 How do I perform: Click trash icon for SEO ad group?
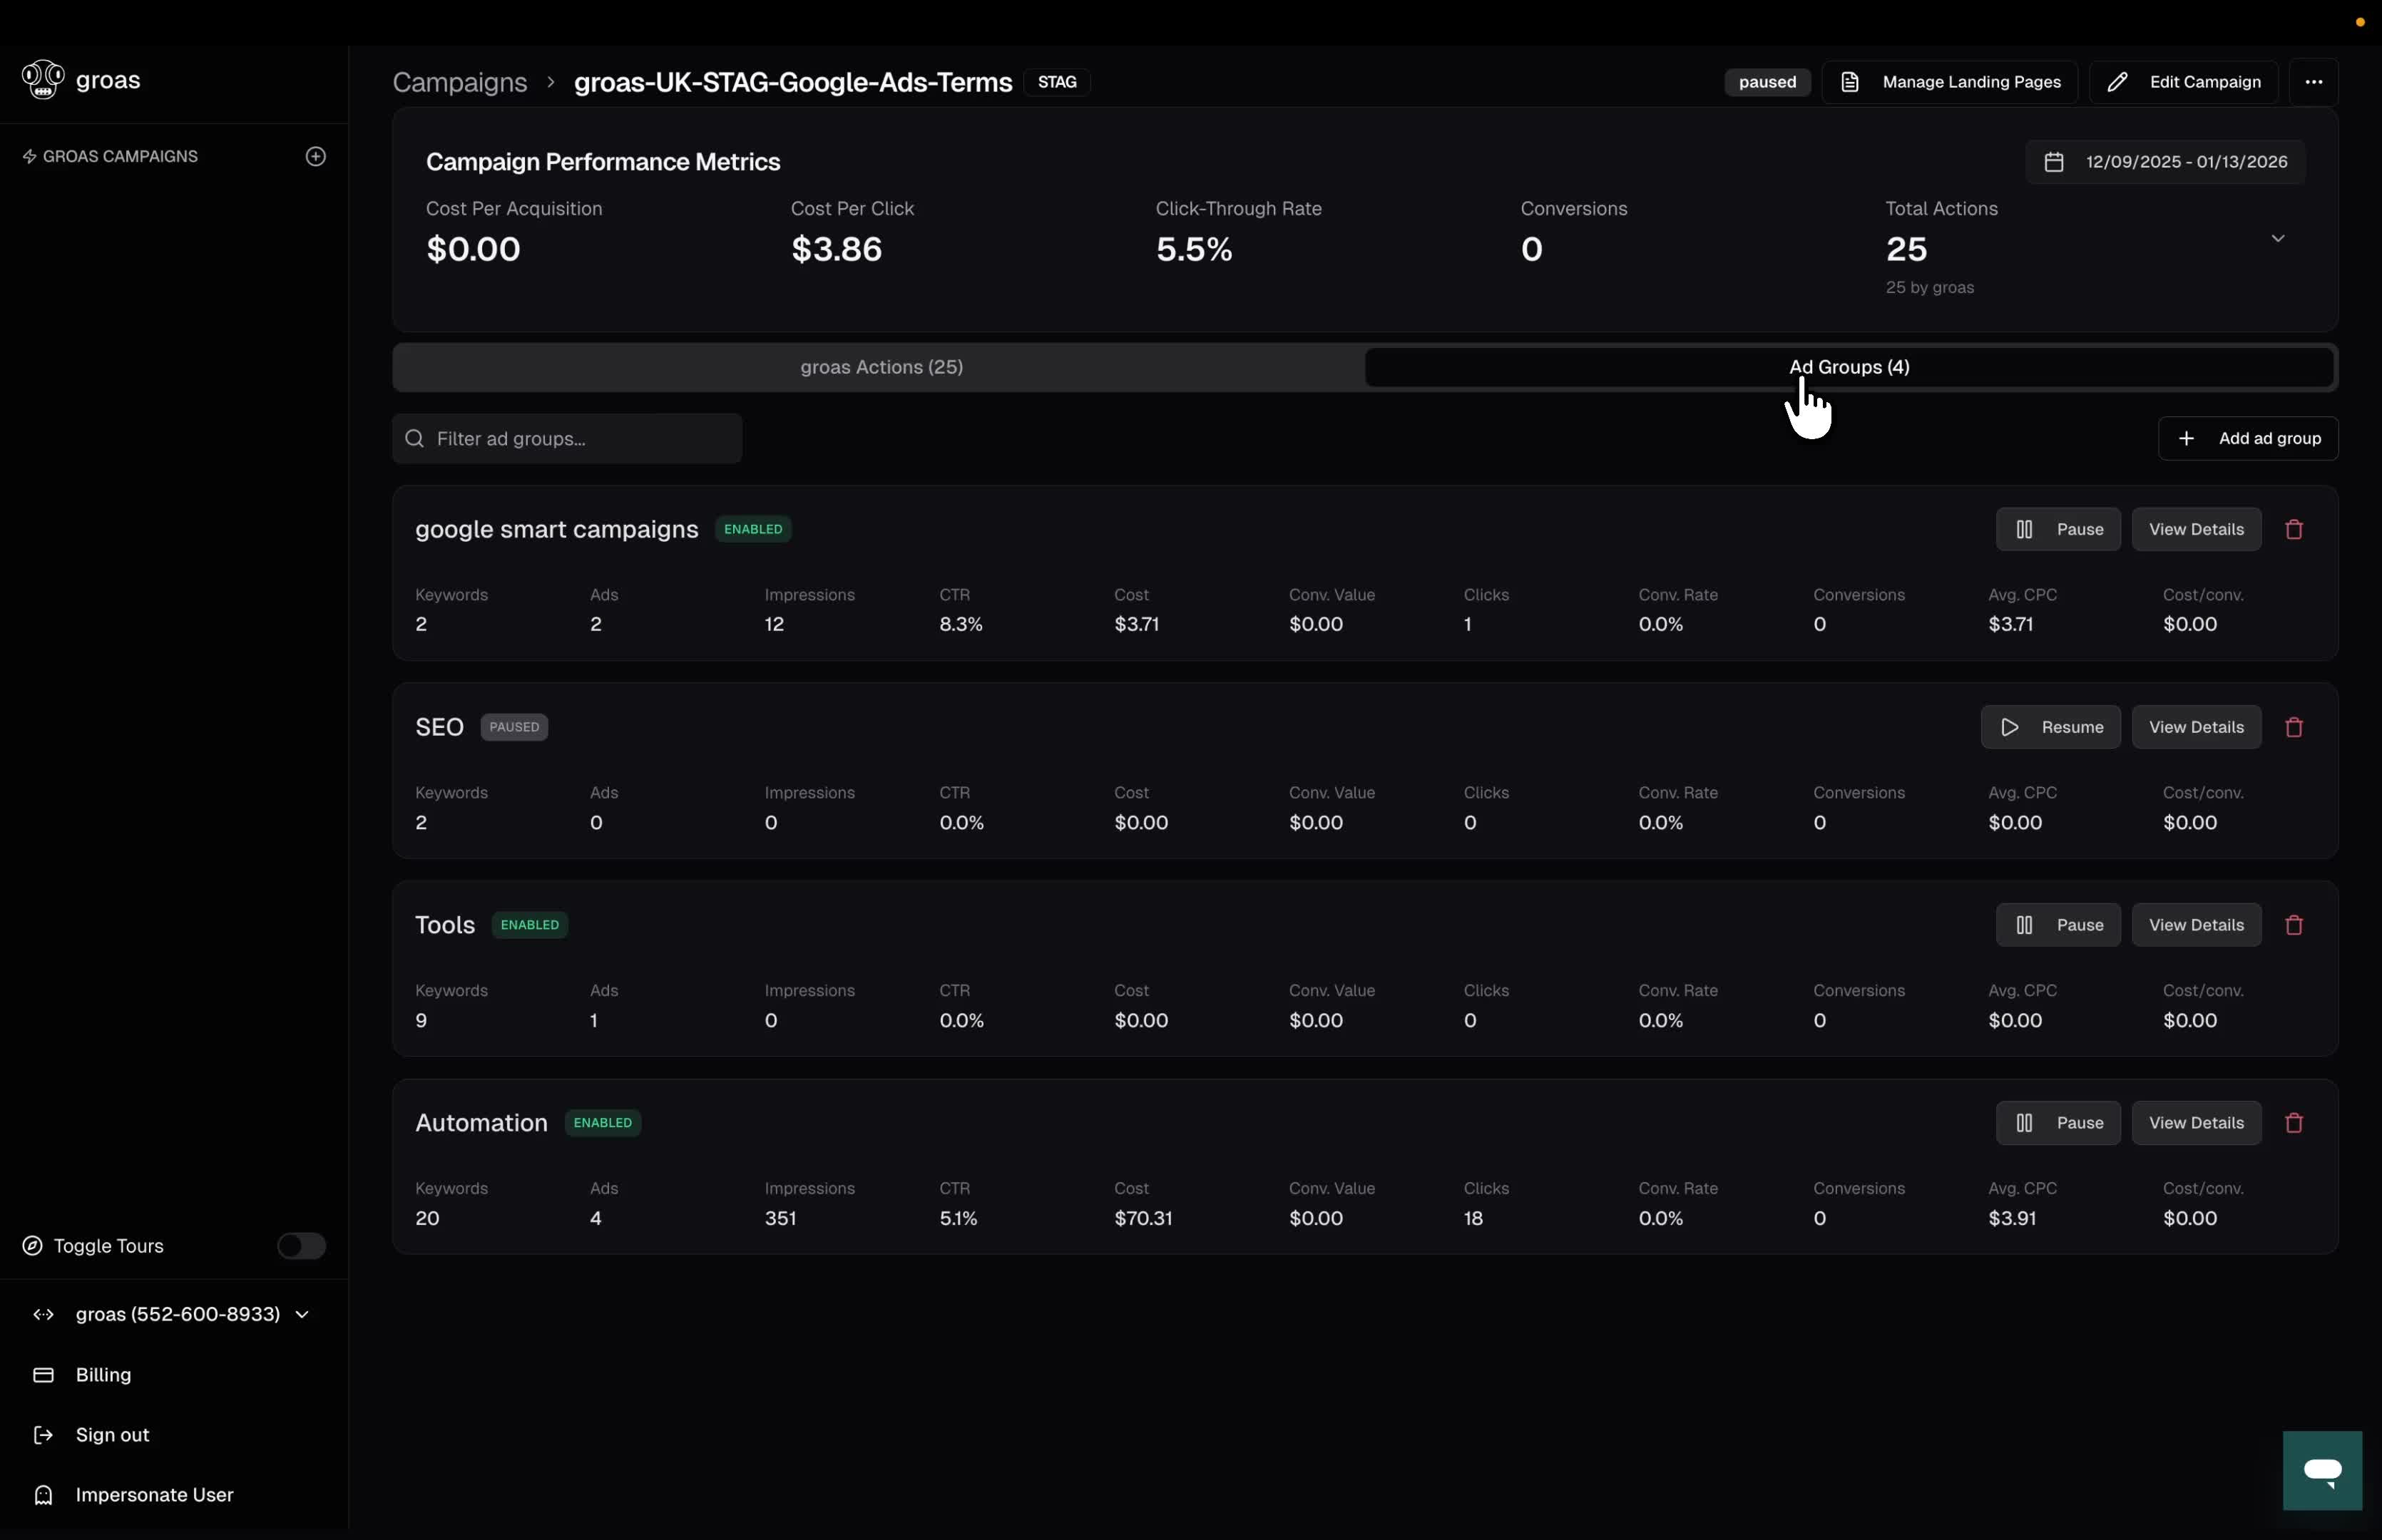pyautogui.click(x=2294, y=727)
